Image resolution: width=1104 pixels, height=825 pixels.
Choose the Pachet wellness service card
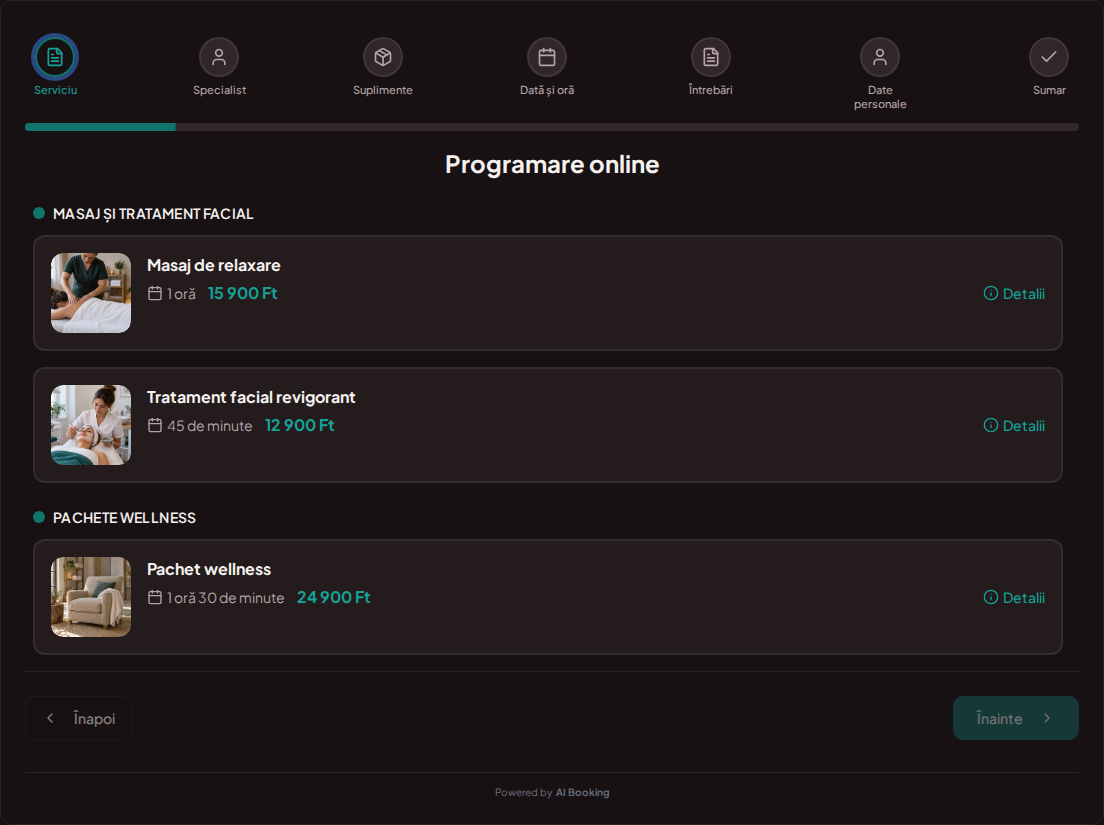pyautogui.click(x=548, y=597)
